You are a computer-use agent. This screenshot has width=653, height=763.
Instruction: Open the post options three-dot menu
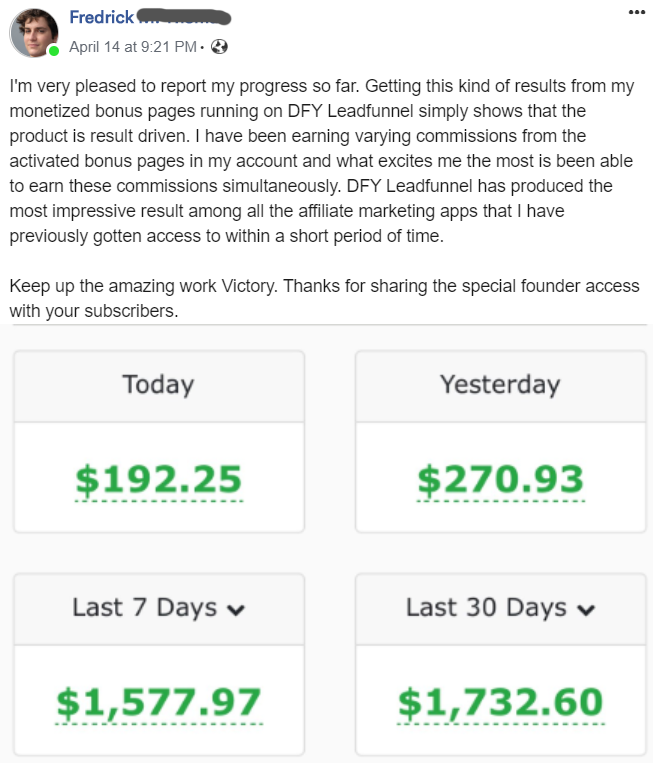(x=637, y=12)
